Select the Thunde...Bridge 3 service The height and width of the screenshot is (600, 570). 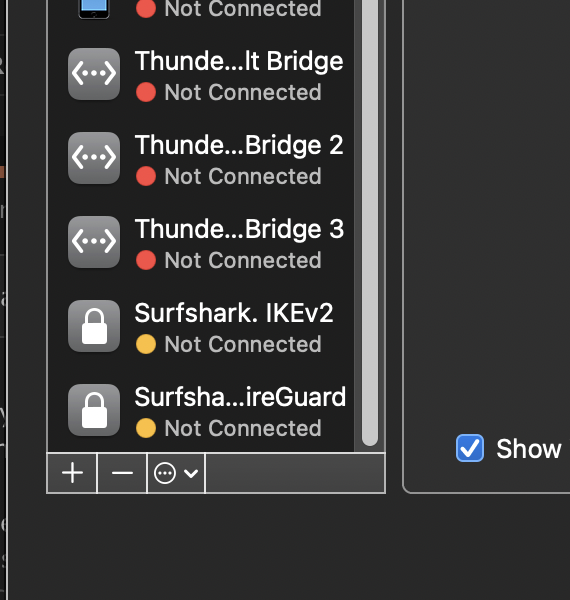point(201,242)
